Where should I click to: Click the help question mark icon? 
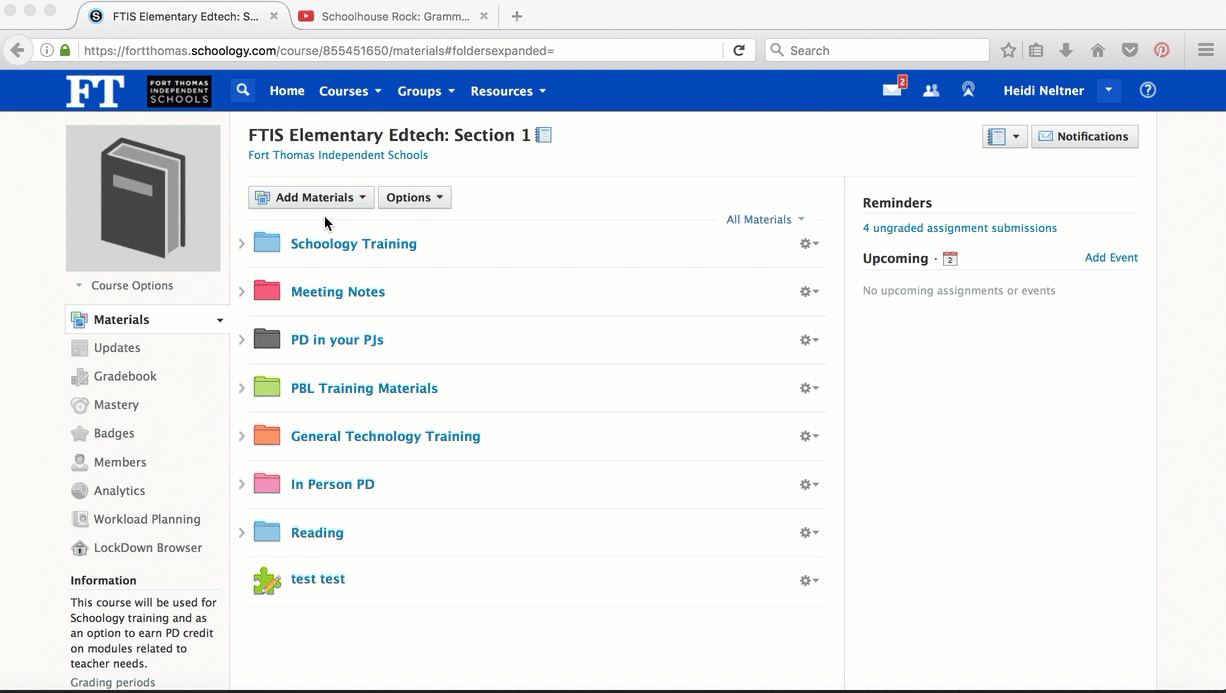[x=1148, y=90]
